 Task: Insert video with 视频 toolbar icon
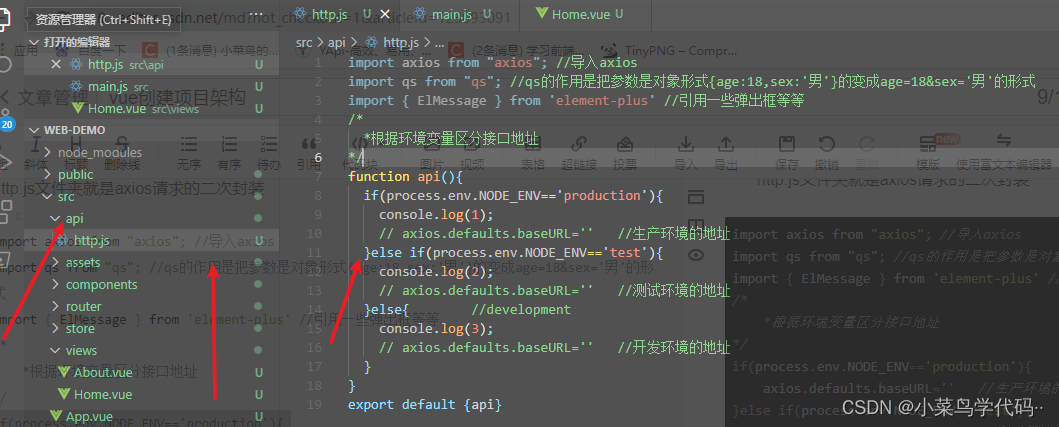coord(472,144)
